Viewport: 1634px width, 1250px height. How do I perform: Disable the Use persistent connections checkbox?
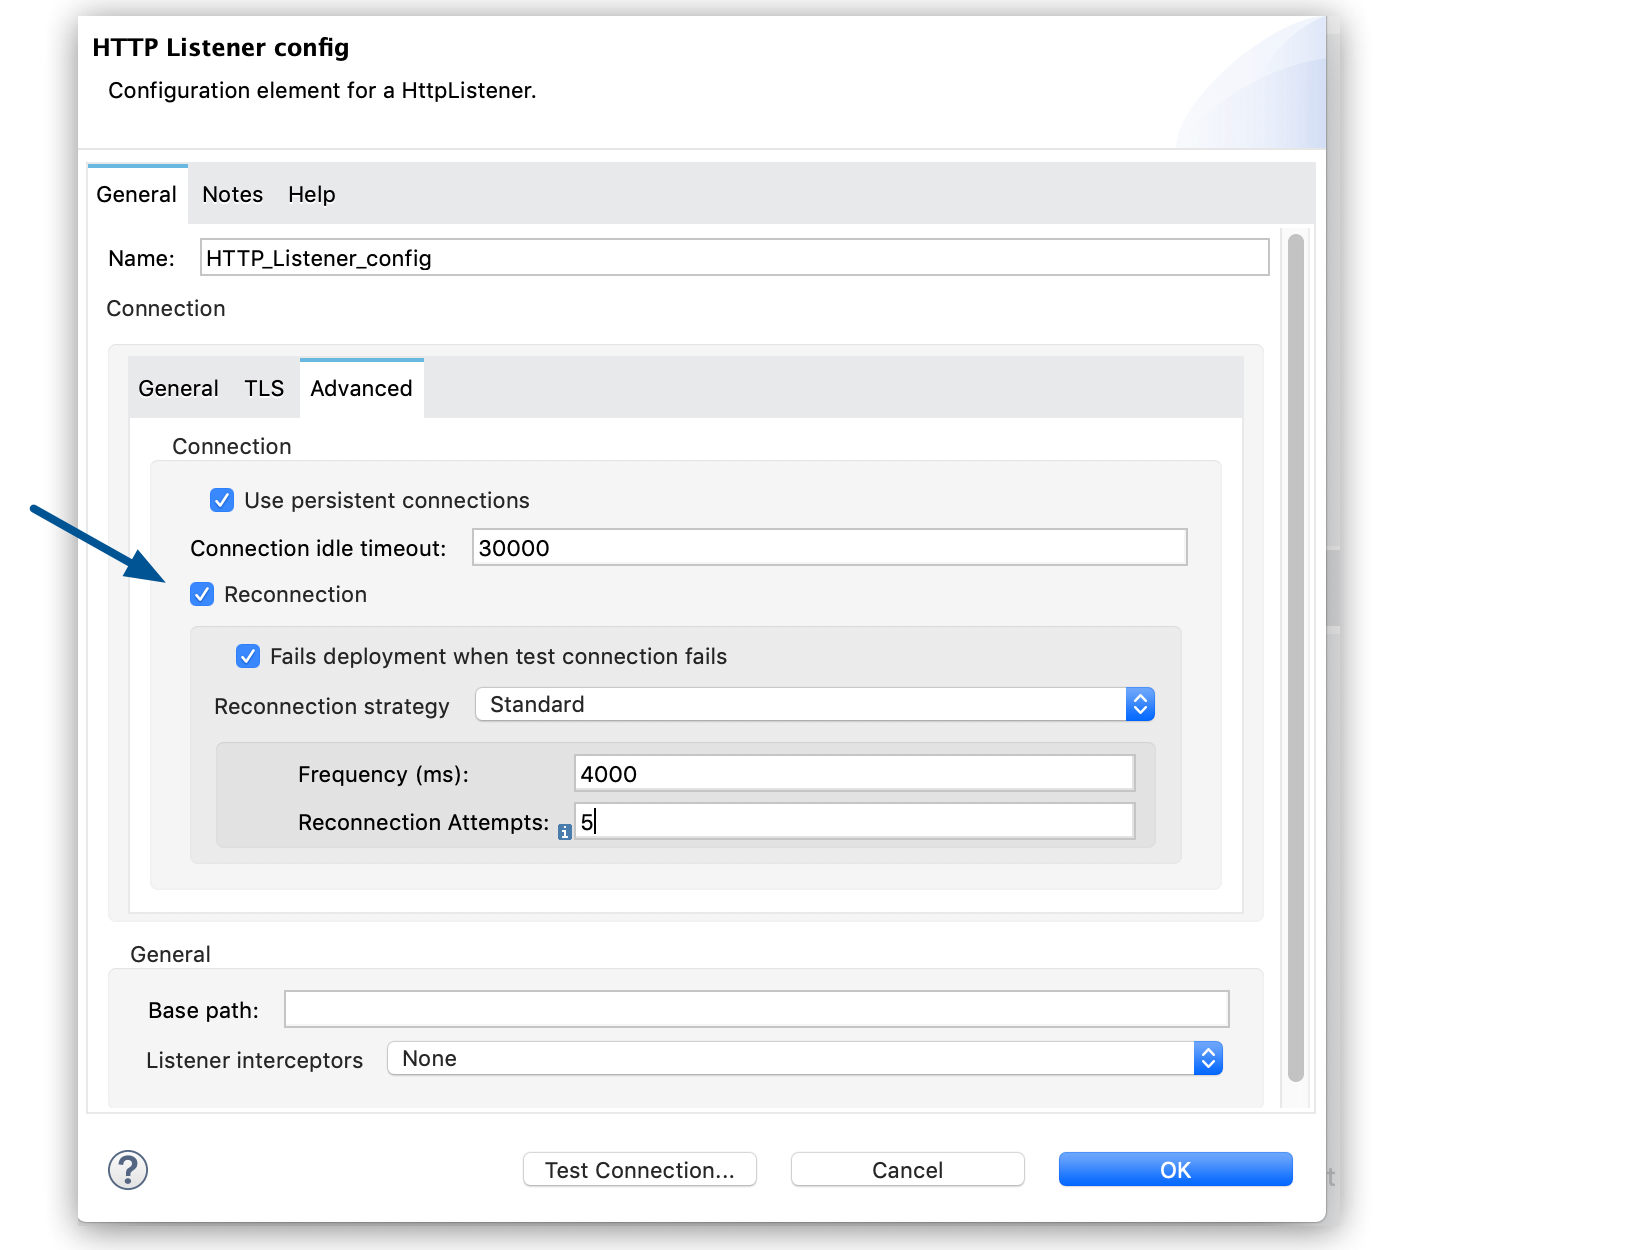222,500
